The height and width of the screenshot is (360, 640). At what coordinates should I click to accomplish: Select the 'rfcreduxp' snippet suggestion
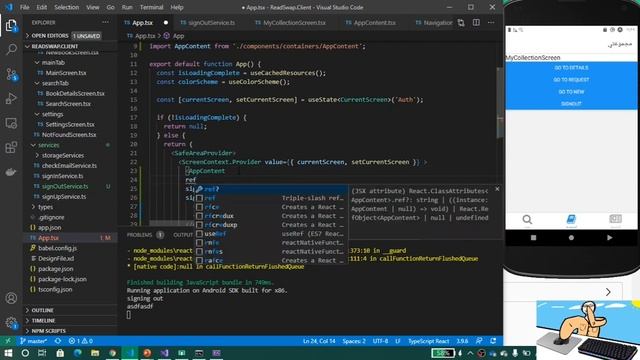(271, 225)
